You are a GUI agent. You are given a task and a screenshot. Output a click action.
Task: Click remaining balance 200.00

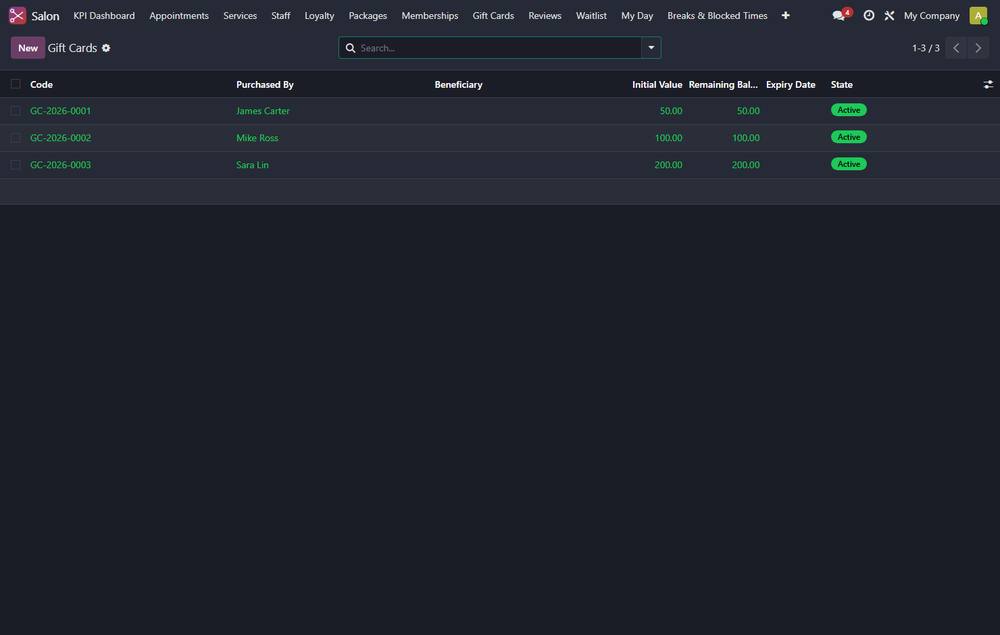point(746,164)
